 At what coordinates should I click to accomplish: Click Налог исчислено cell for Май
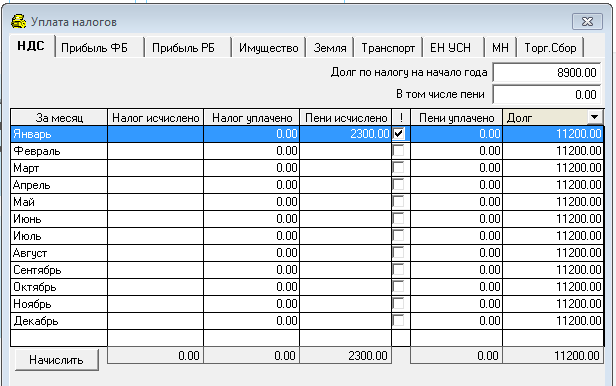point(156,202)
